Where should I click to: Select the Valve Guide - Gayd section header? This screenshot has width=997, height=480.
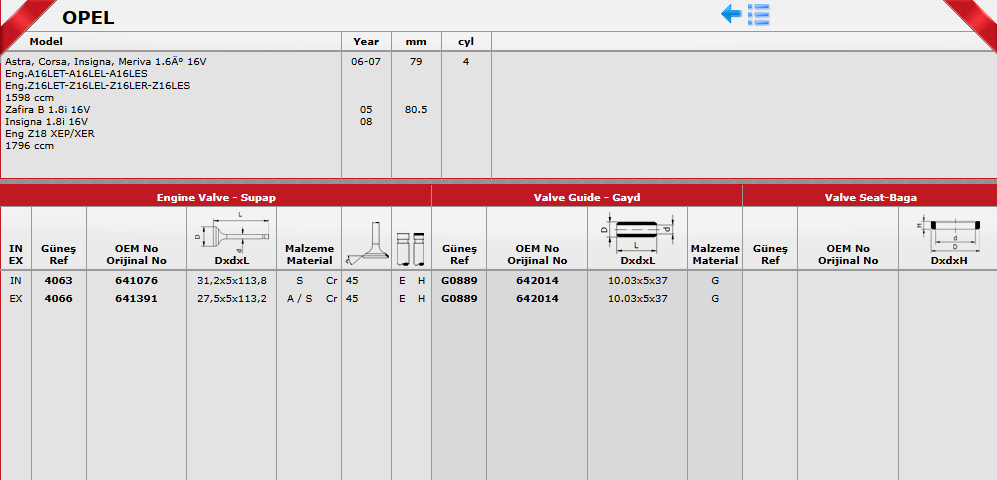click(586, 198)
